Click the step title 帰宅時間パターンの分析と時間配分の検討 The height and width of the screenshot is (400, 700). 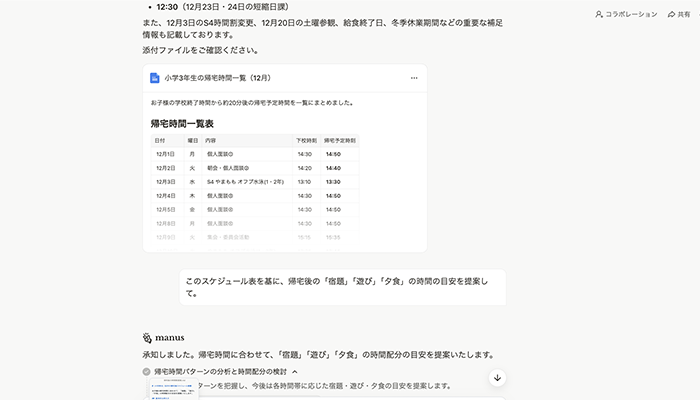pos(221,371)
